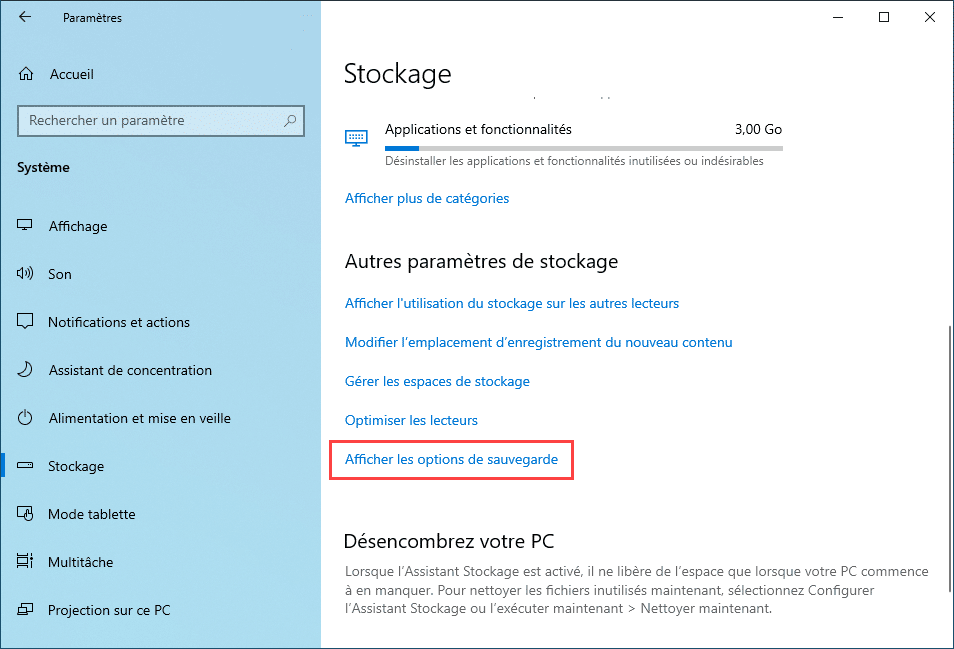This screenshot has width=954, height=649.
Task: Click the Accueil home icon
Action: pos(26,74)
